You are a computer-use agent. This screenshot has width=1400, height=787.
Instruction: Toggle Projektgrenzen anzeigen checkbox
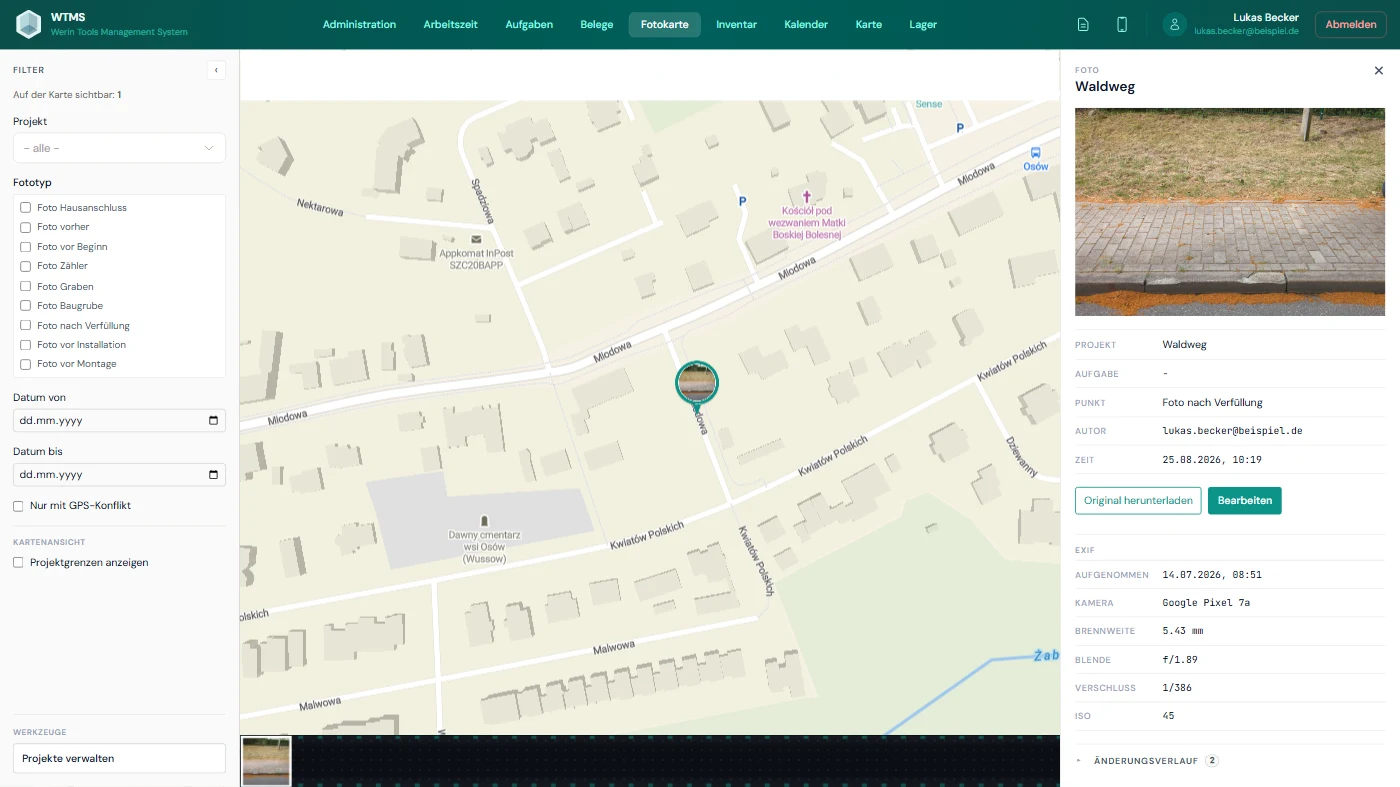click(x=18, y=563)
